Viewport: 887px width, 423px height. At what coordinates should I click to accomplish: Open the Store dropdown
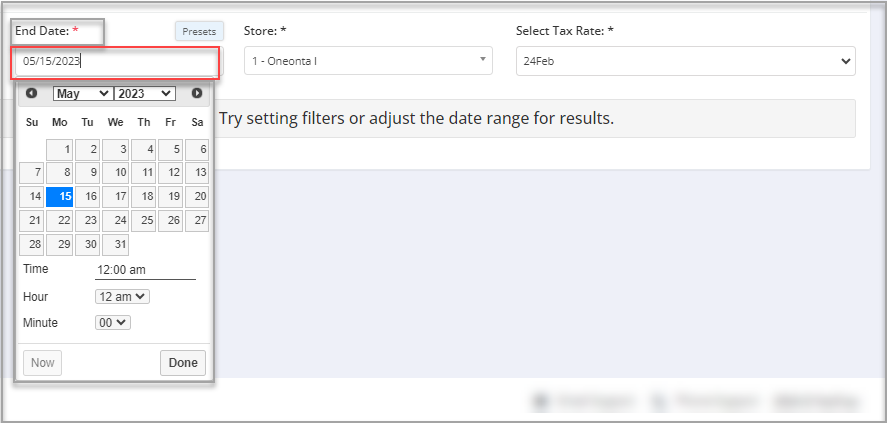[x=369, y=61]
